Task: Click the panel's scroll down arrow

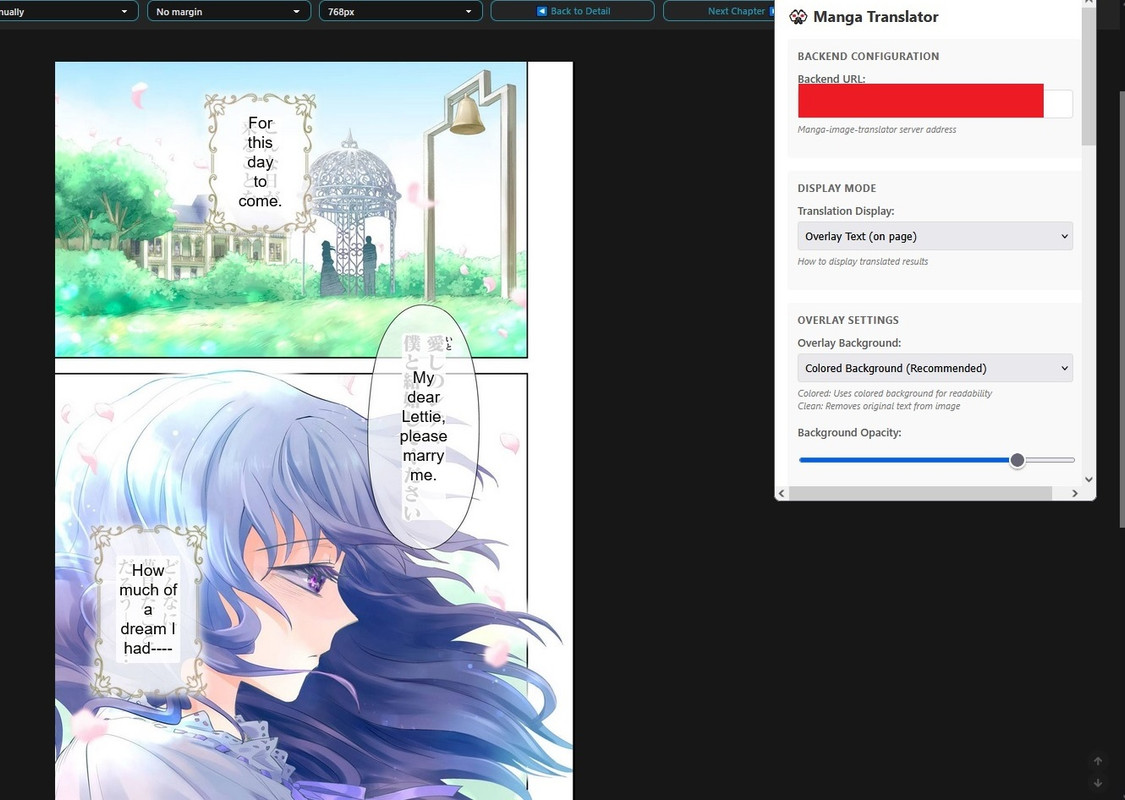Action: 1088,479
